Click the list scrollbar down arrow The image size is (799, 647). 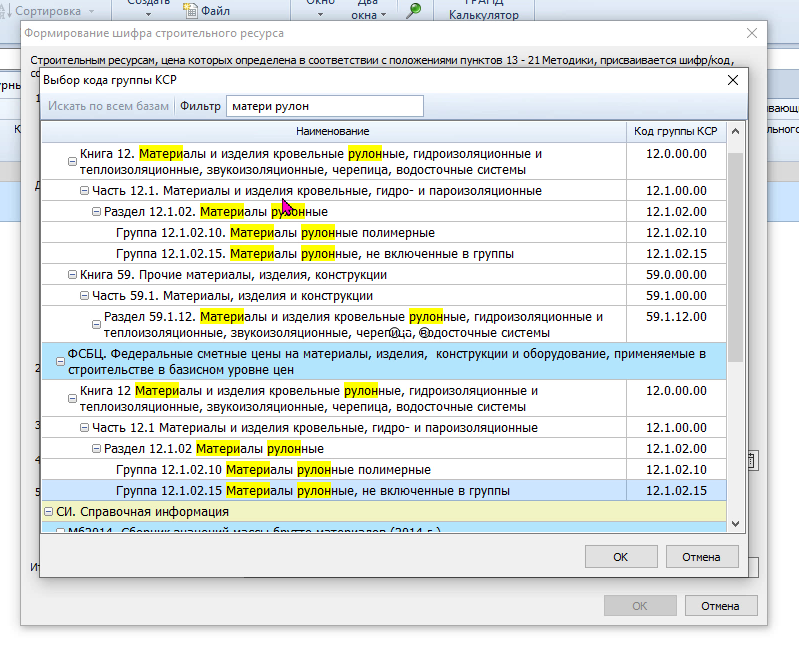(736, 523)
